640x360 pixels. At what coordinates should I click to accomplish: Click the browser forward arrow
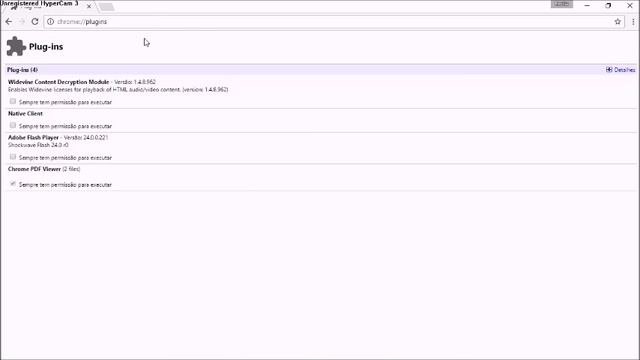coord(22,22)
